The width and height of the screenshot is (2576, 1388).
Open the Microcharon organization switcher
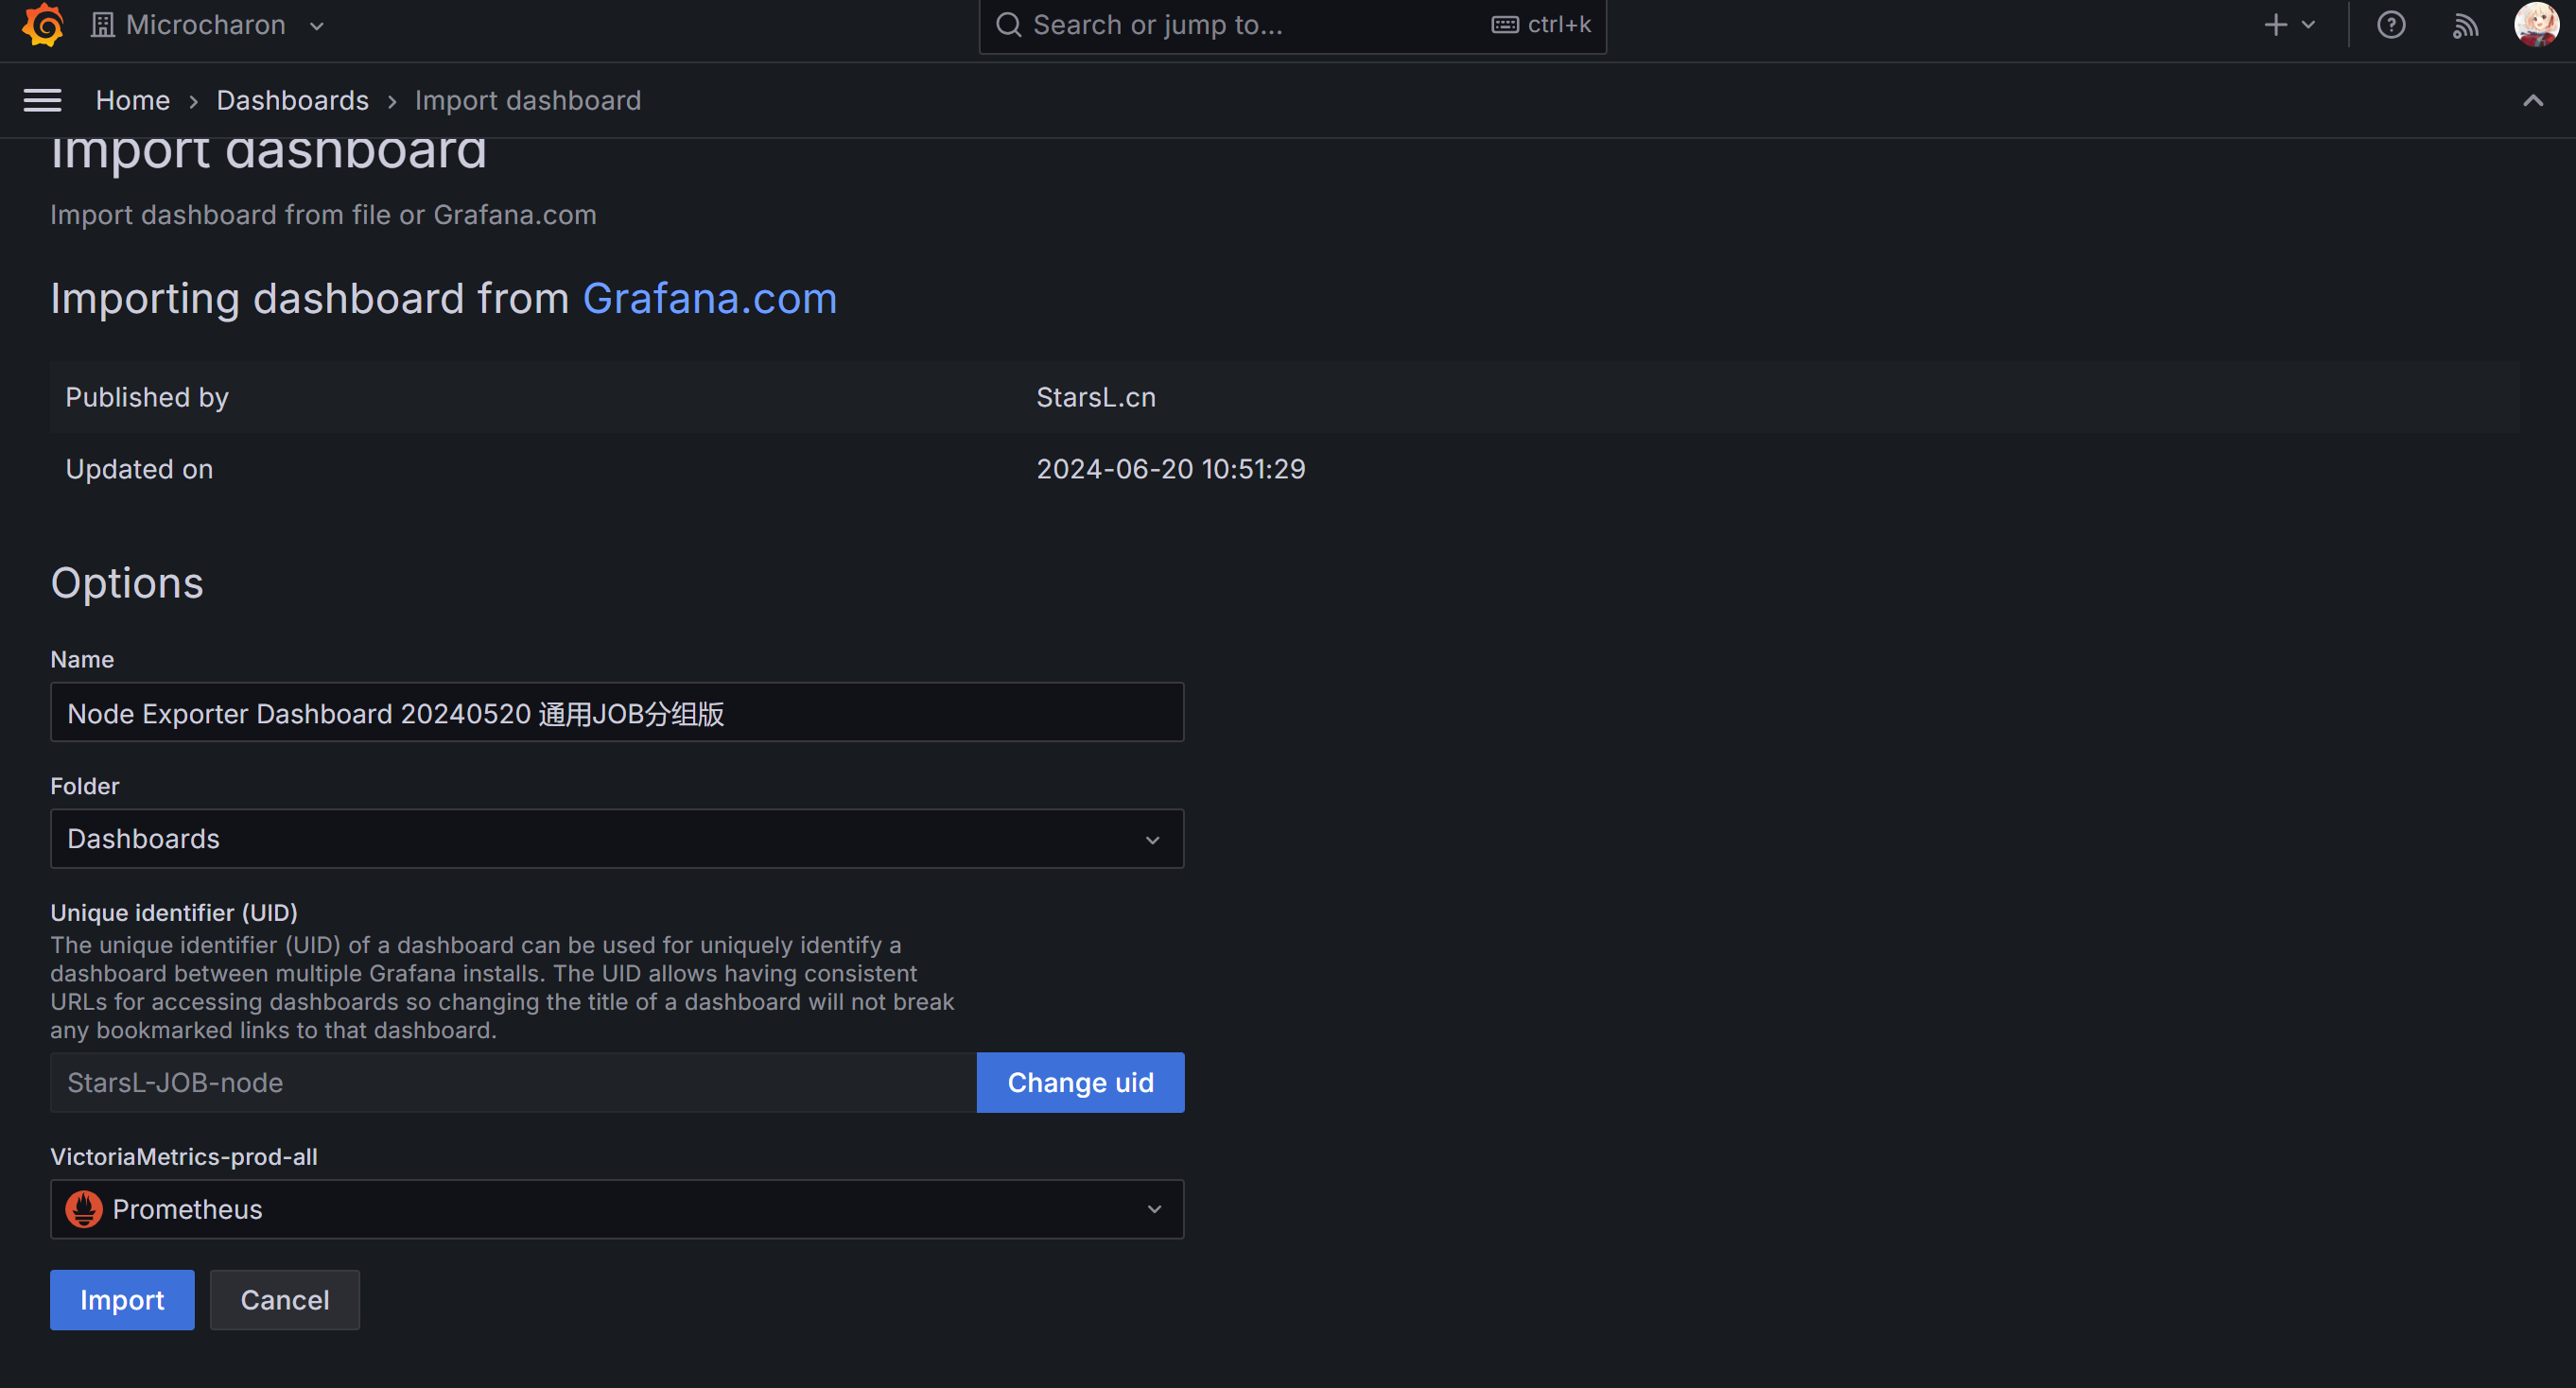[207, 25]
